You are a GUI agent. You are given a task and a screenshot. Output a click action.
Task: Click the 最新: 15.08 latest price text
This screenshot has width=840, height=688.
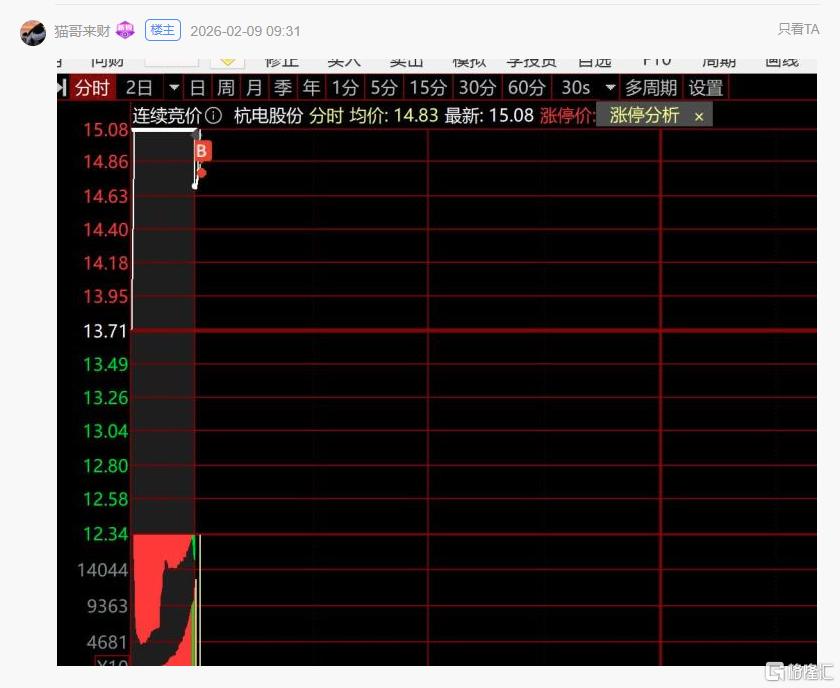point(489,116)
